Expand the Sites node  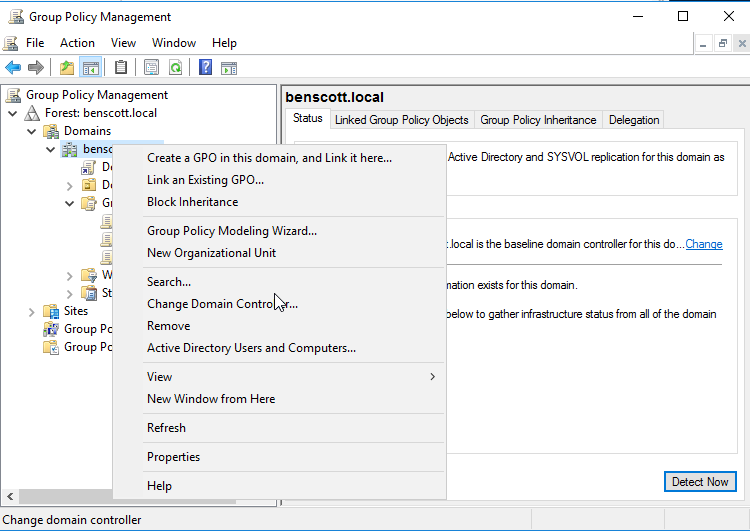click(x=32, y=312)
